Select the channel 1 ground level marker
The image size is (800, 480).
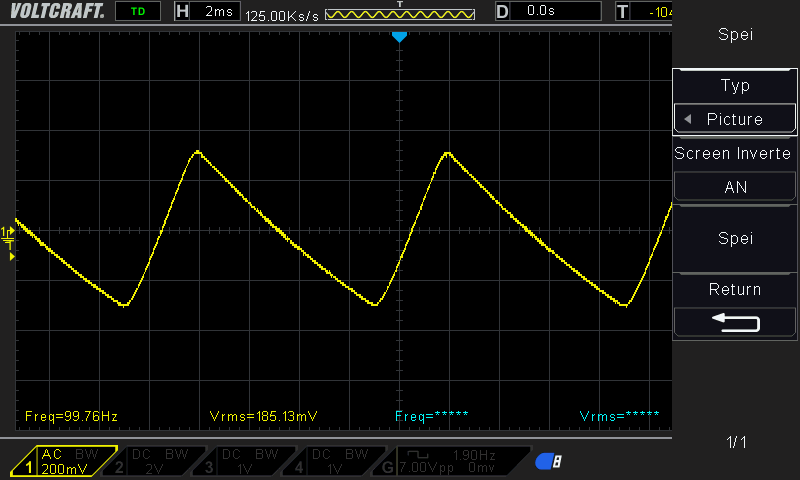(x=8, y=235)
